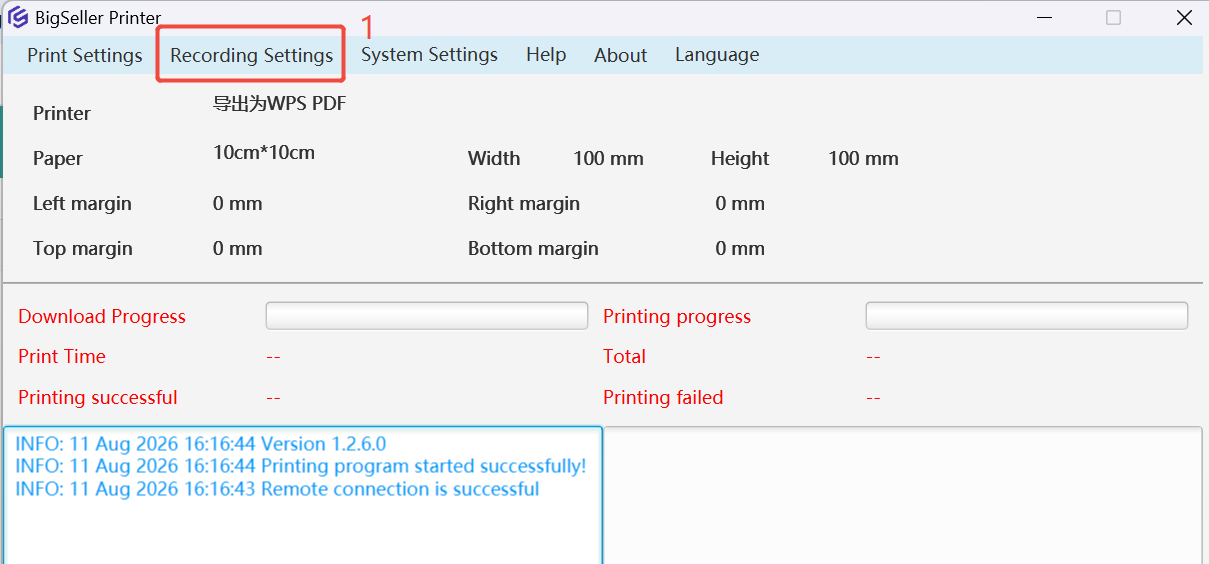This screenshot has width=1209, height=564.
Task: Click the 'Paper' label
Action: pos(58,158)
